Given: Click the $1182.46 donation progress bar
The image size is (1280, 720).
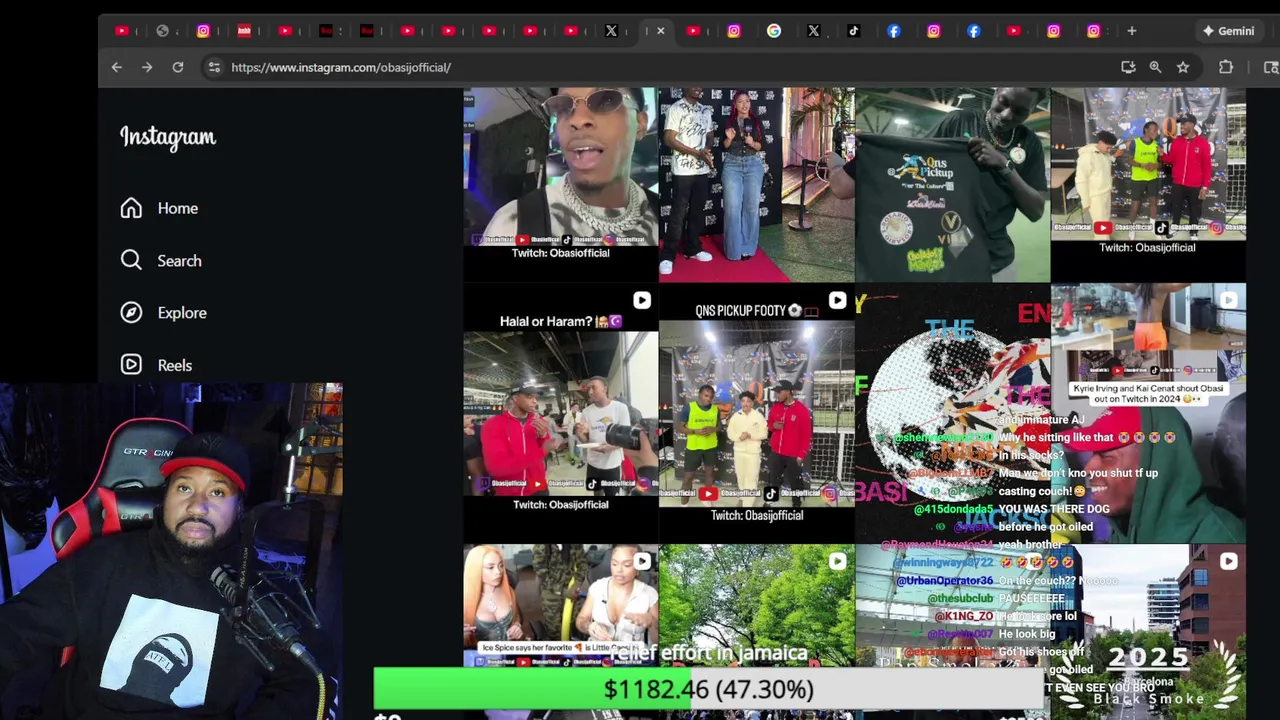Looking at the screenshot, I should point(708,689).
